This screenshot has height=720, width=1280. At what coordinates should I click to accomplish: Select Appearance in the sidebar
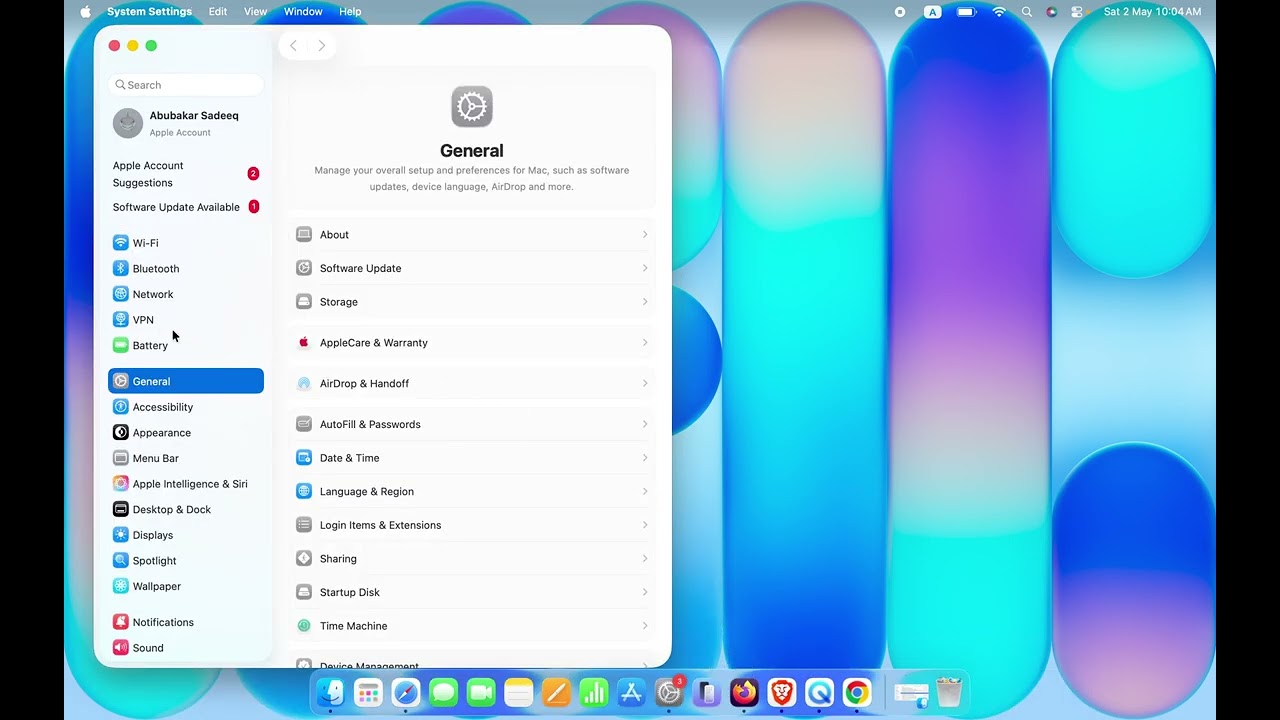tap(186, 433)
